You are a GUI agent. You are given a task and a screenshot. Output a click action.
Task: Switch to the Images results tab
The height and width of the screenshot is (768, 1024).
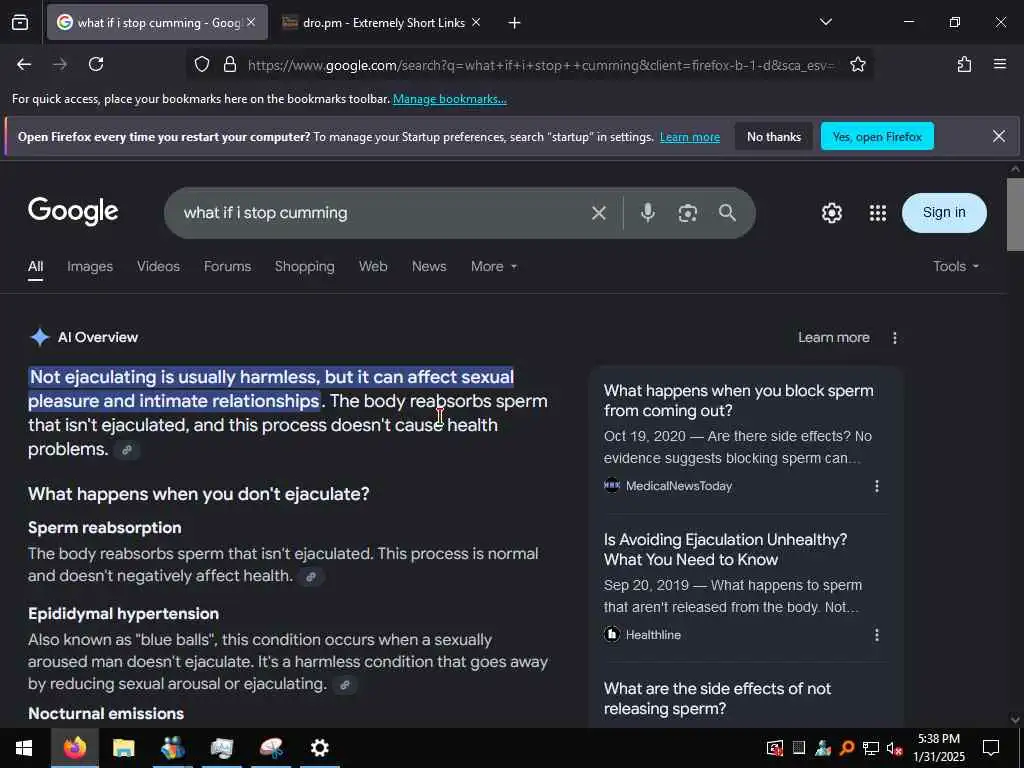(90, 266)
